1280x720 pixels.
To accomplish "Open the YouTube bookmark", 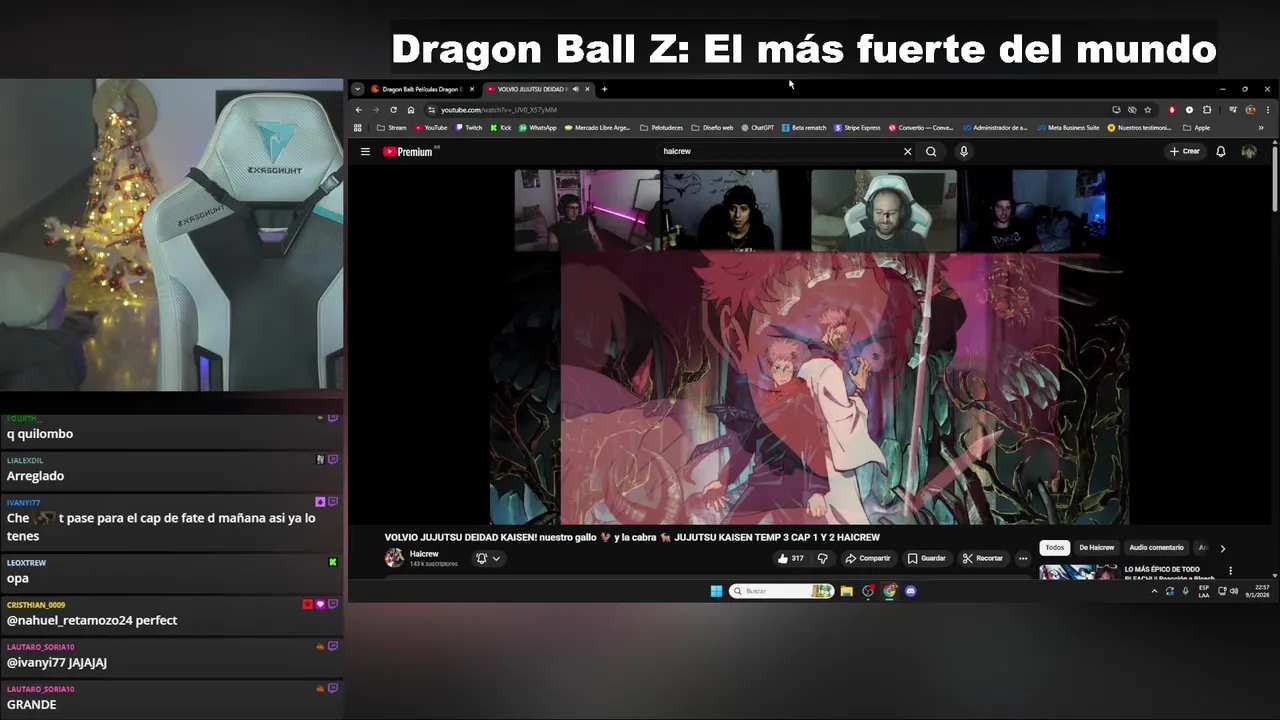I will pyautogui.click(x=431, y=128).
